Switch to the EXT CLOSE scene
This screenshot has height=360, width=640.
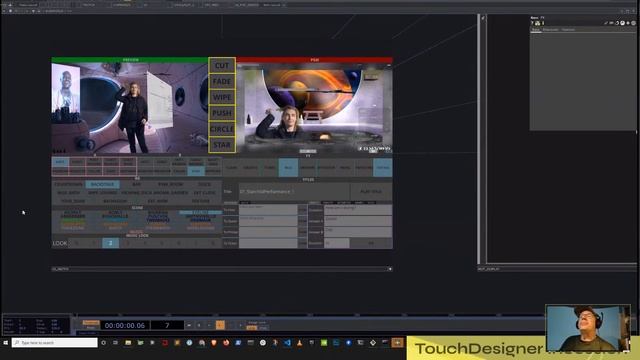[204, 193]
